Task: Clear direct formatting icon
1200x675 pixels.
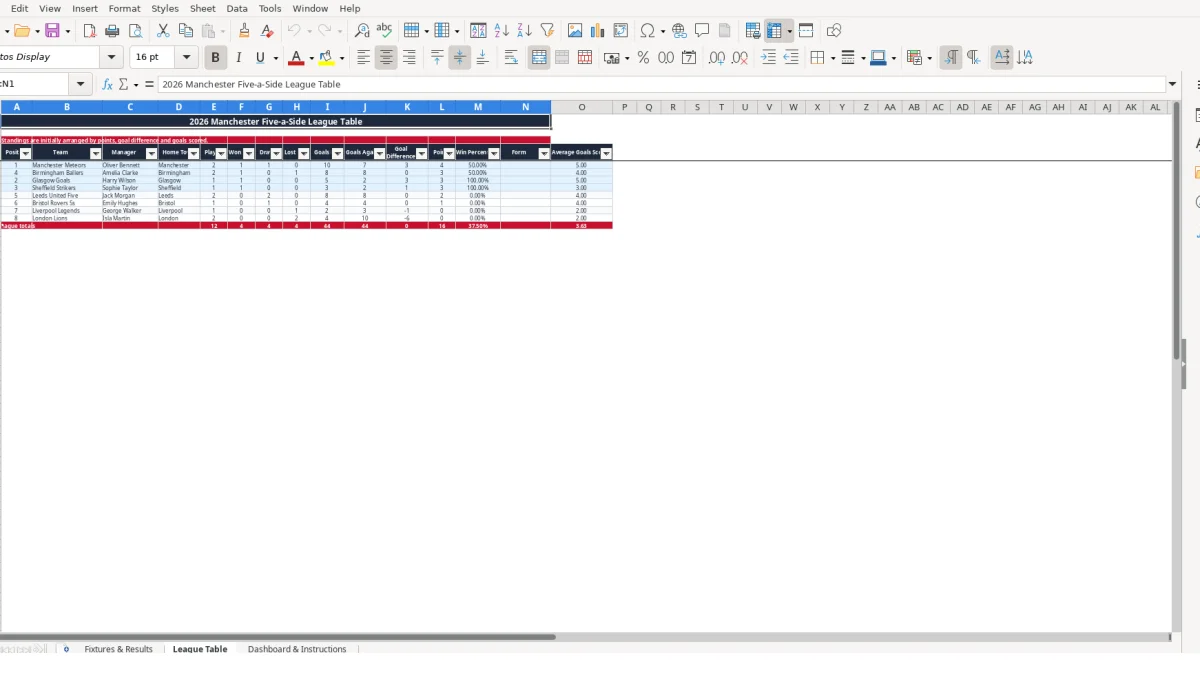Action: 266,31
